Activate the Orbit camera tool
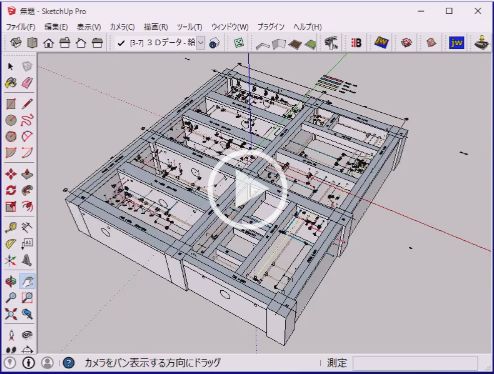 pyautogui.click(x=11, y=281)
